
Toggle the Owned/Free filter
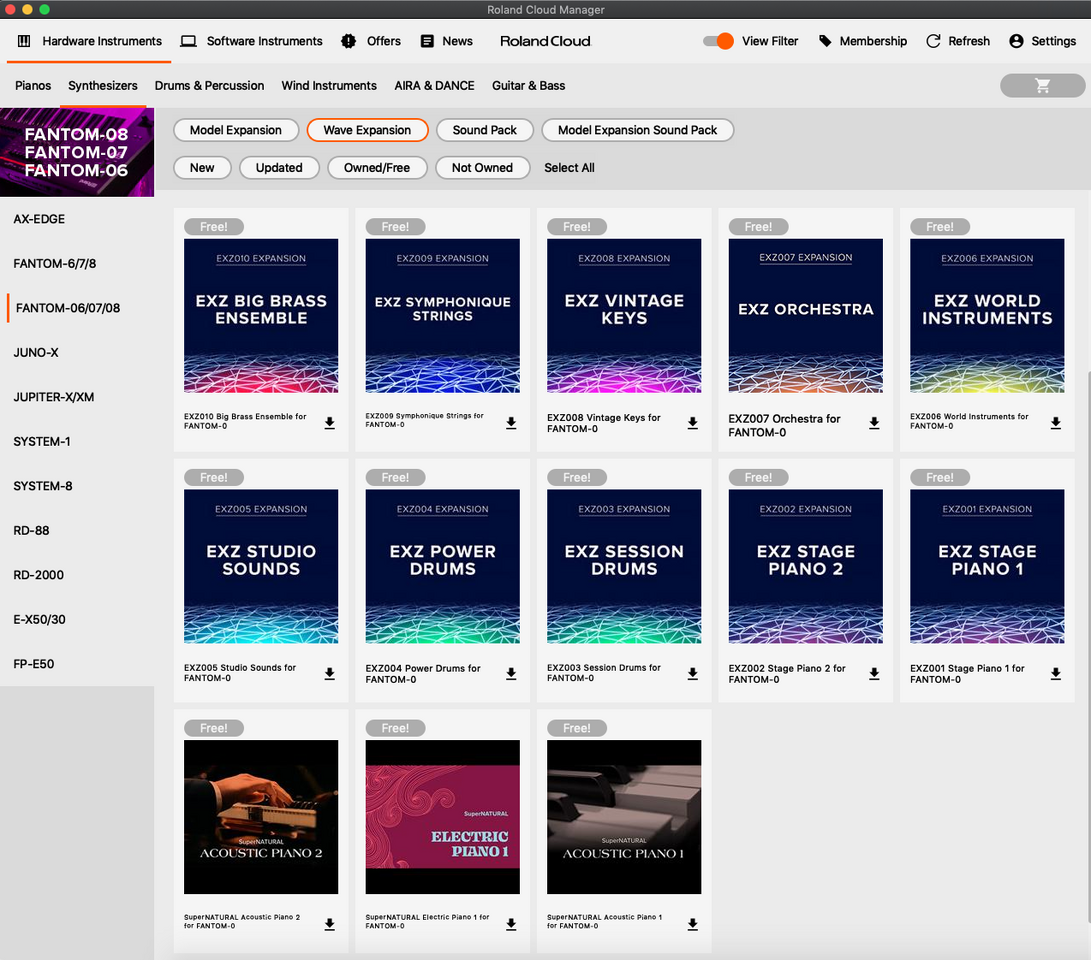377,168
